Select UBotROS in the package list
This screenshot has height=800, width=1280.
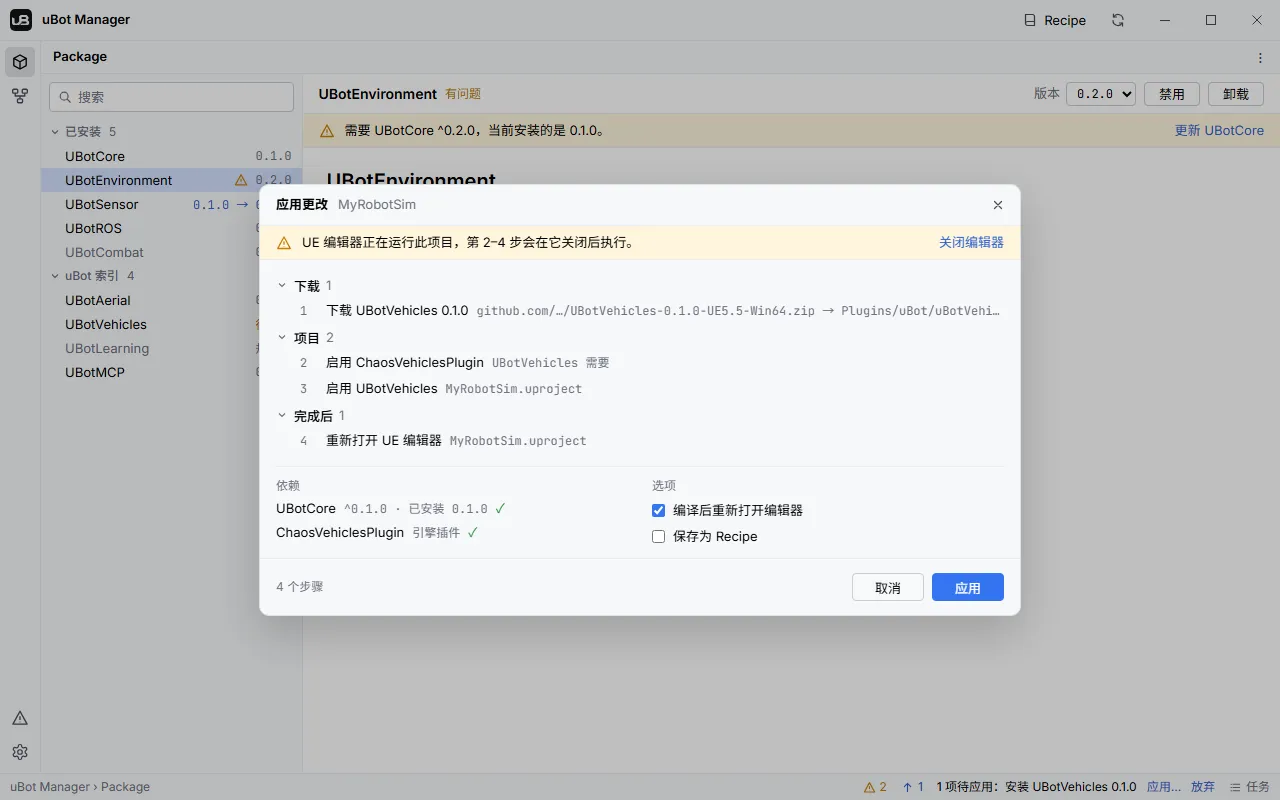pyautogui.click(x=171, y=228)
